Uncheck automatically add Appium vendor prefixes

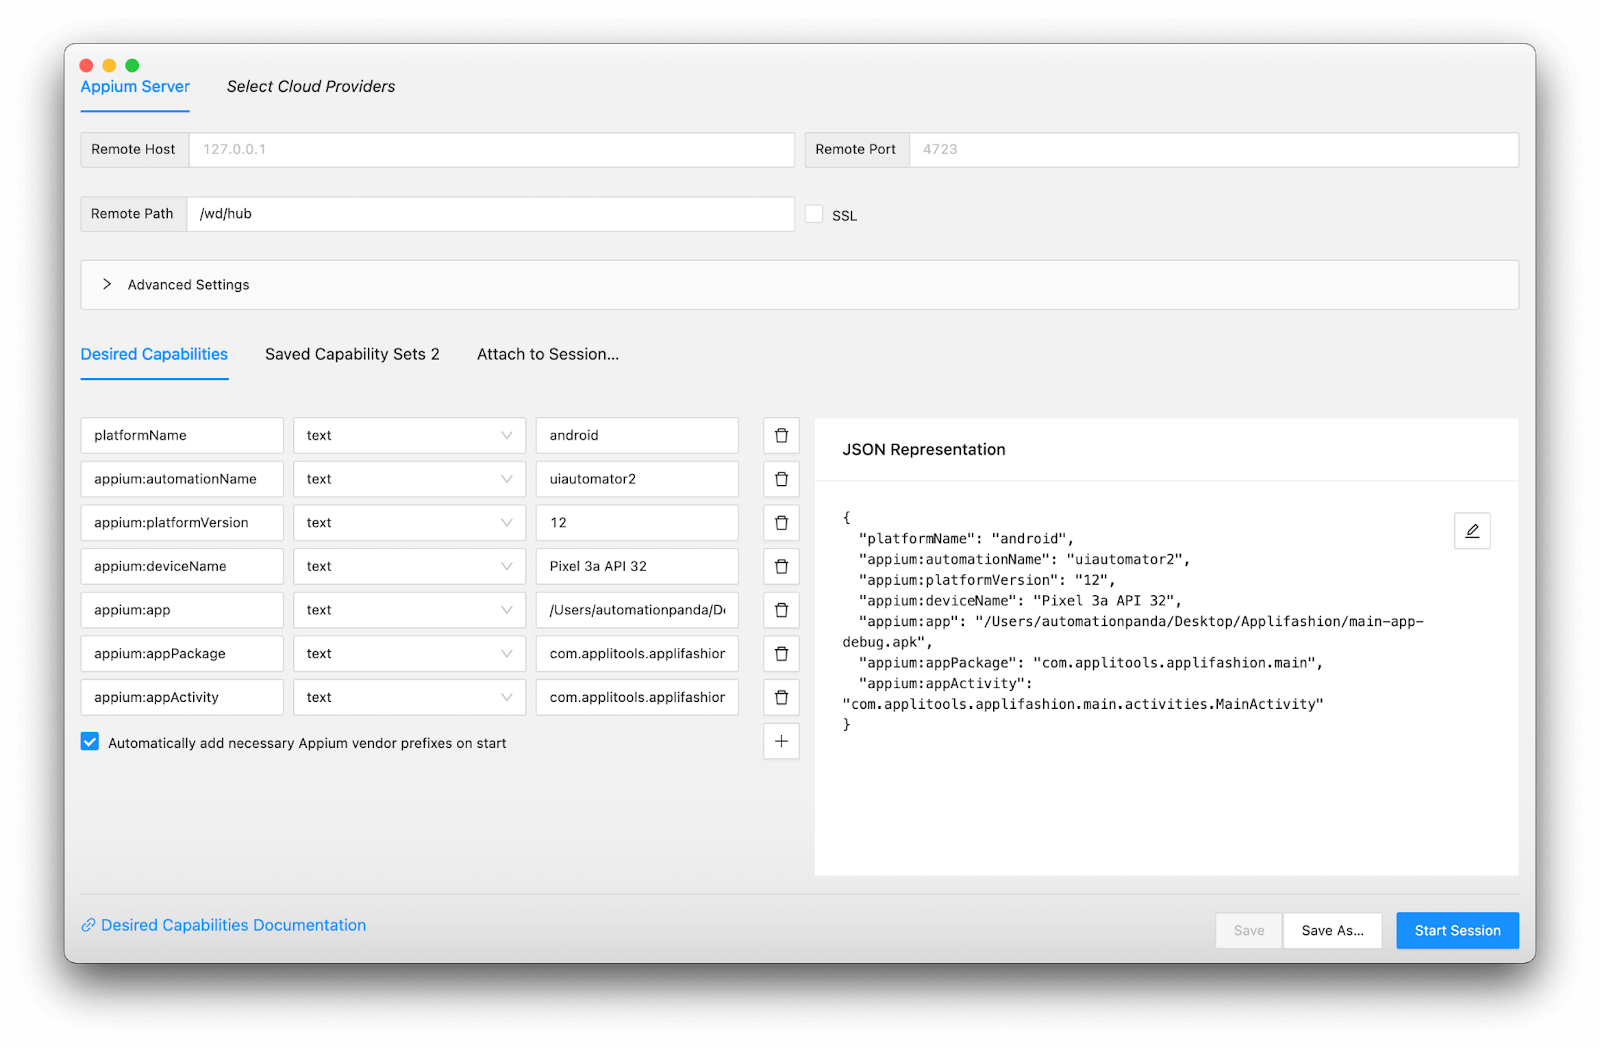pyautogui.click(x=90, y=742)
